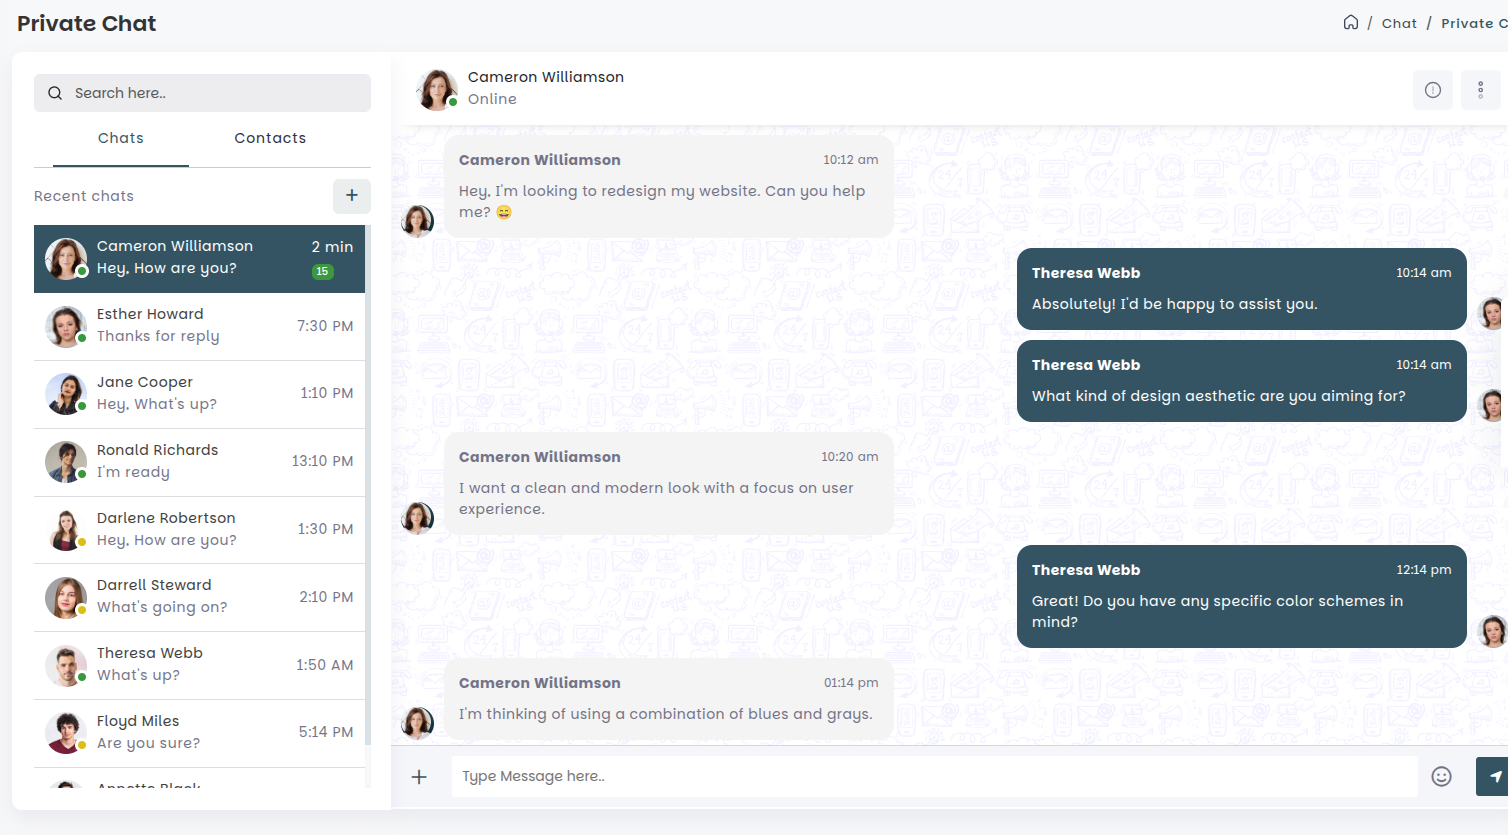1508x835 pixels.
Task: Click the new chat plus button
Action: pos(352,196)
